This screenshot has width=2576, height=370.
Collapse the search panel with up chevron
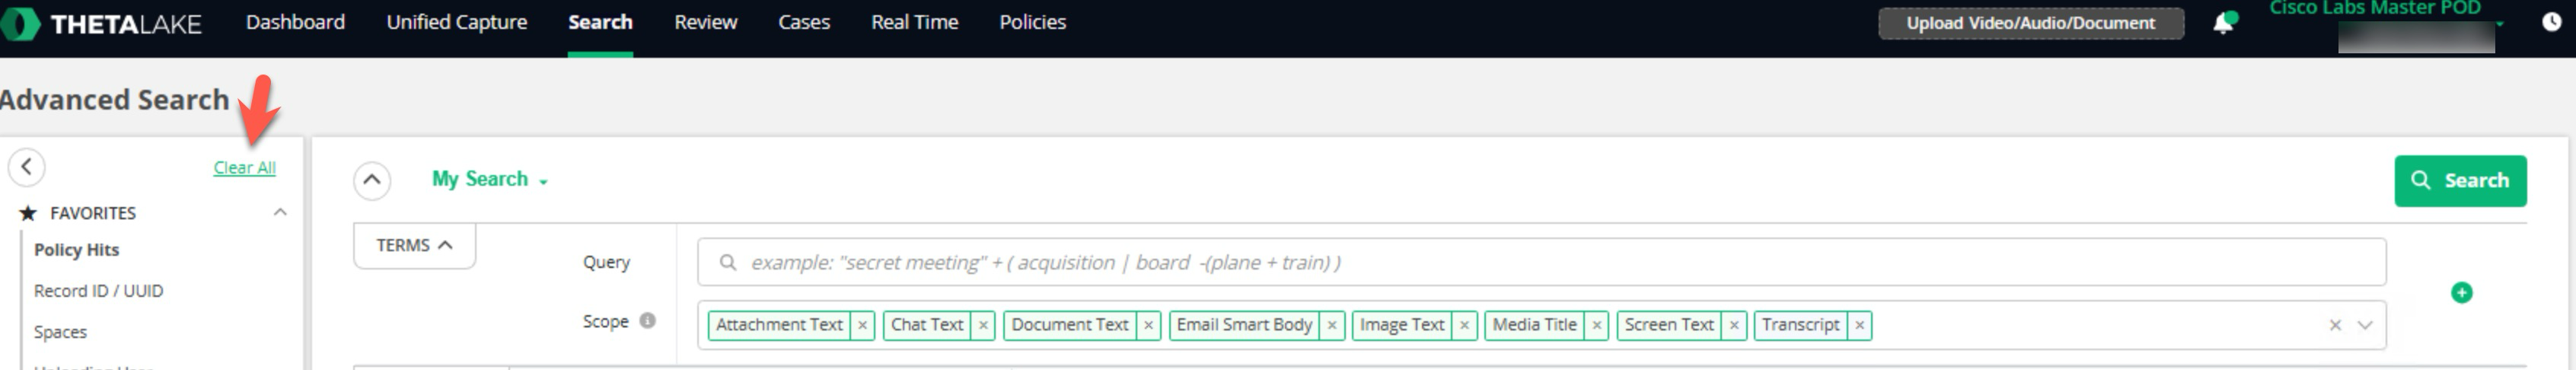[371, 180]
